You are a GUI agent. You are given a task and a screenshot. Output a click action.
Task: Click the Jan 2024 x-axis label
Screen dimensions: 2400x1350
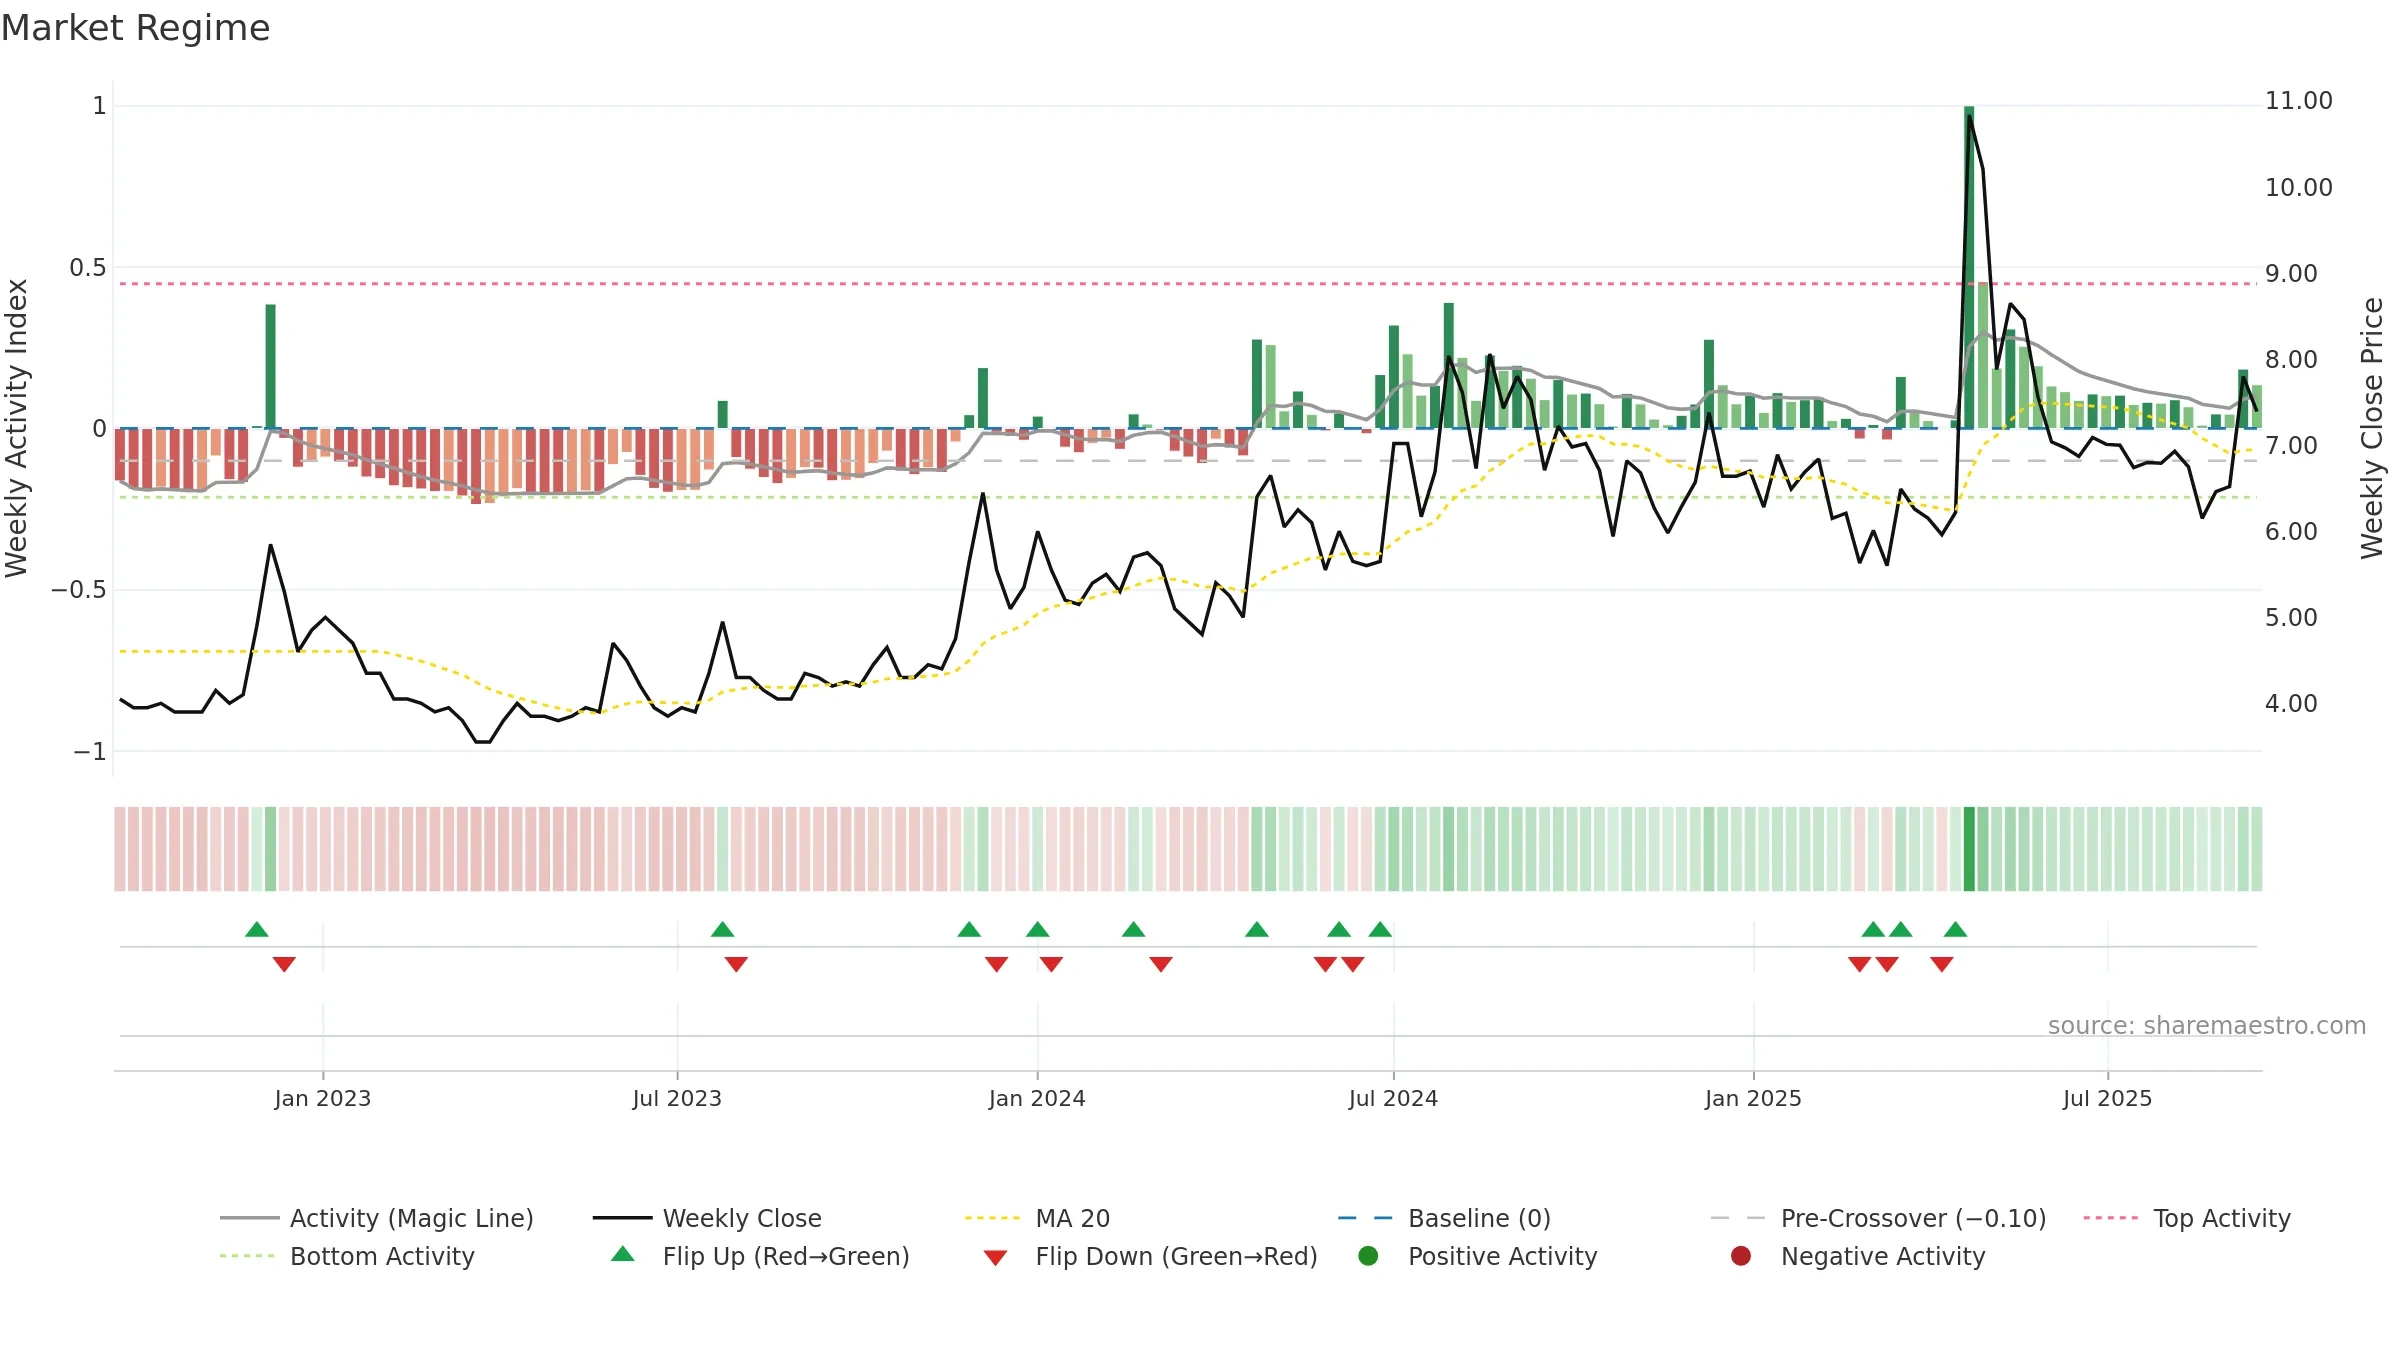[1037, 1098]
